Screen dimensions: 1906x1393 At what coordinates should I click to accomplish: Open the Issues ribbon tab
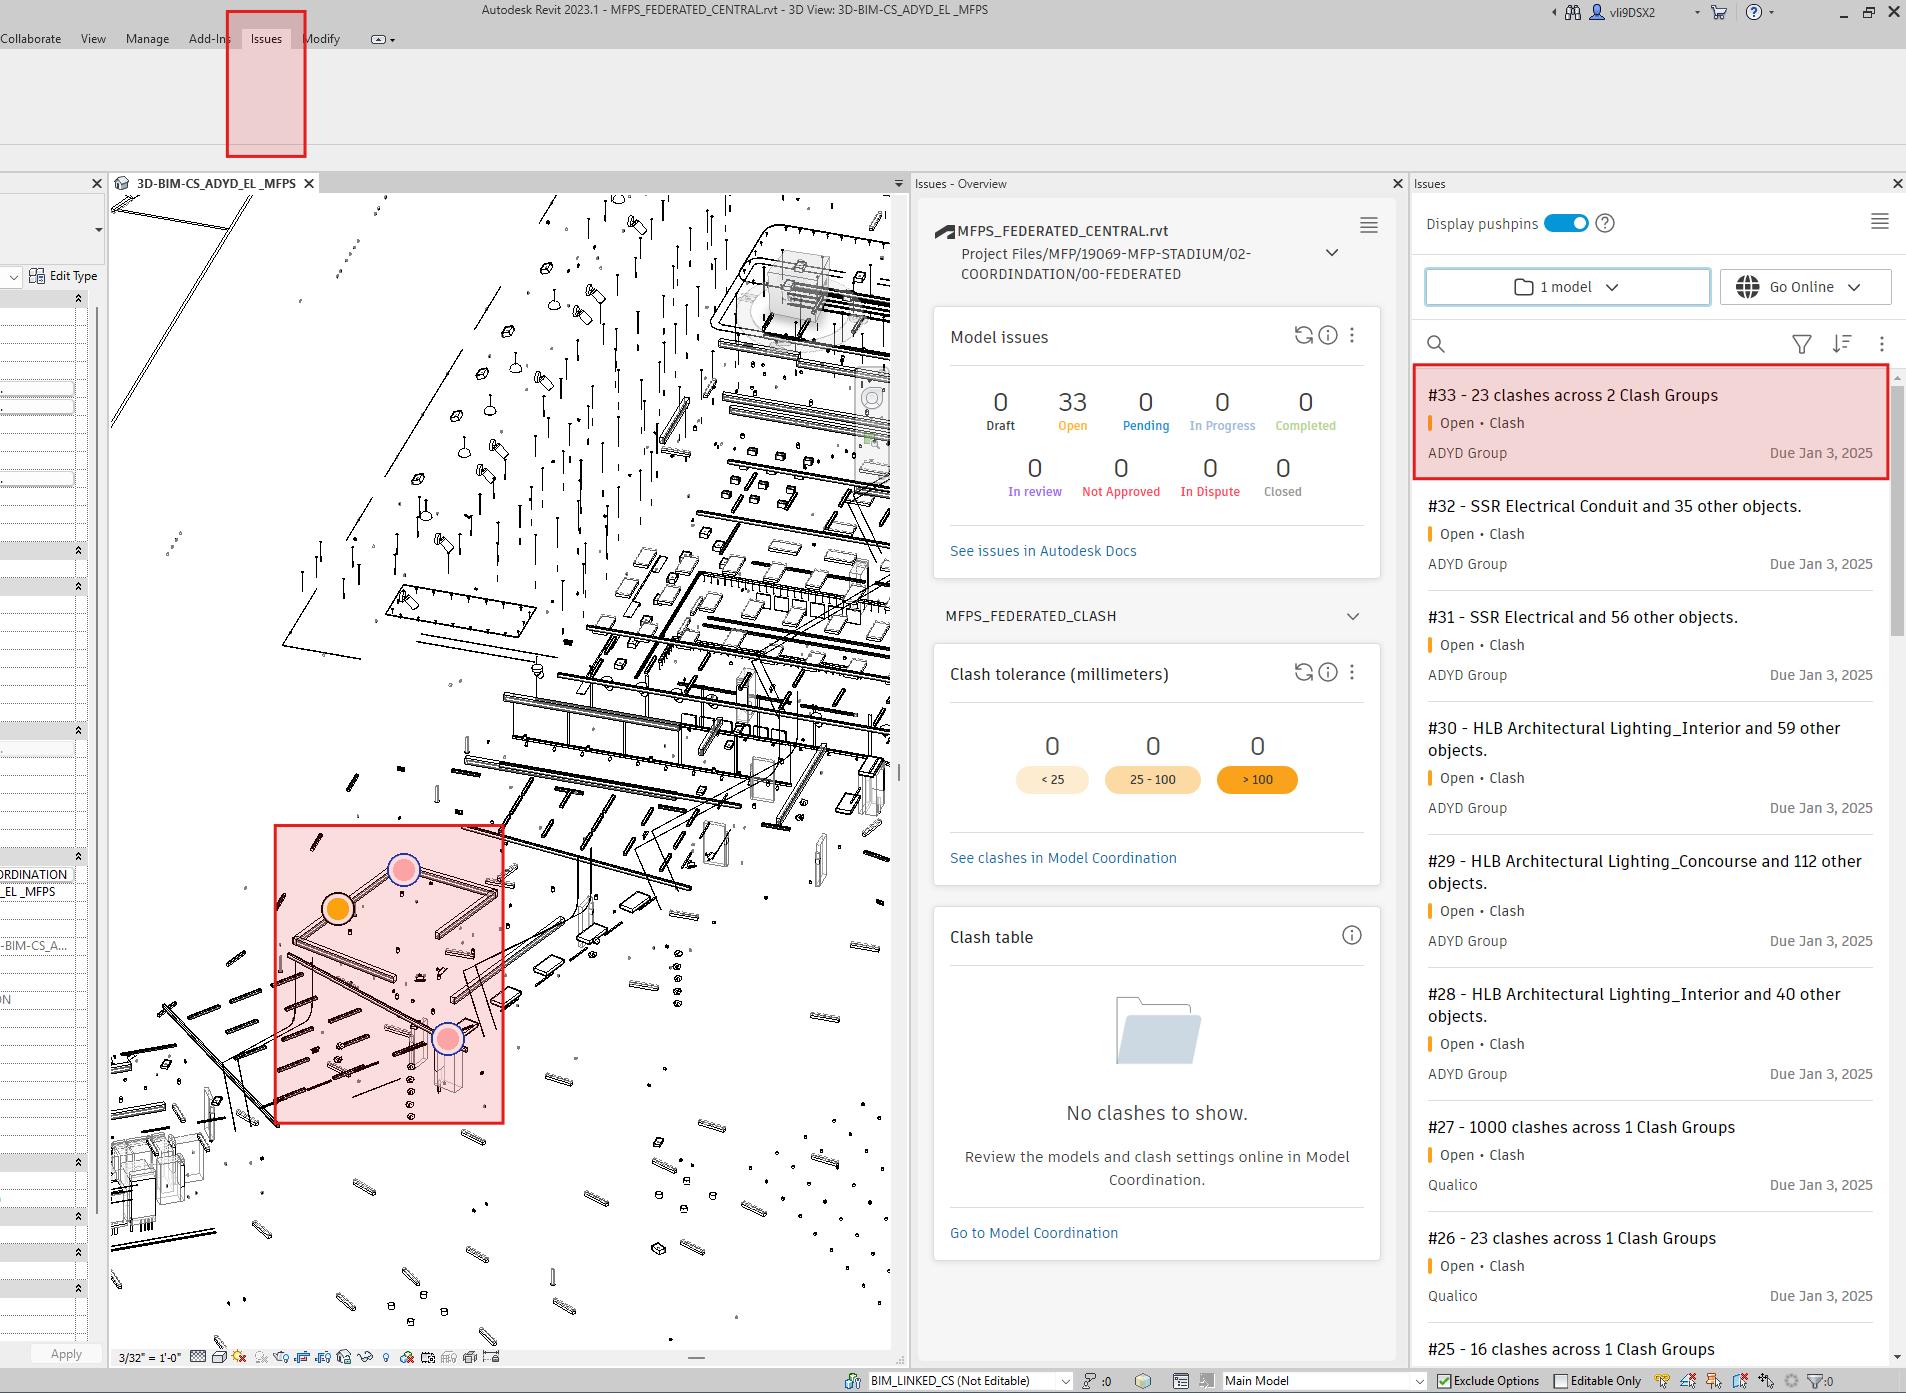266,39
